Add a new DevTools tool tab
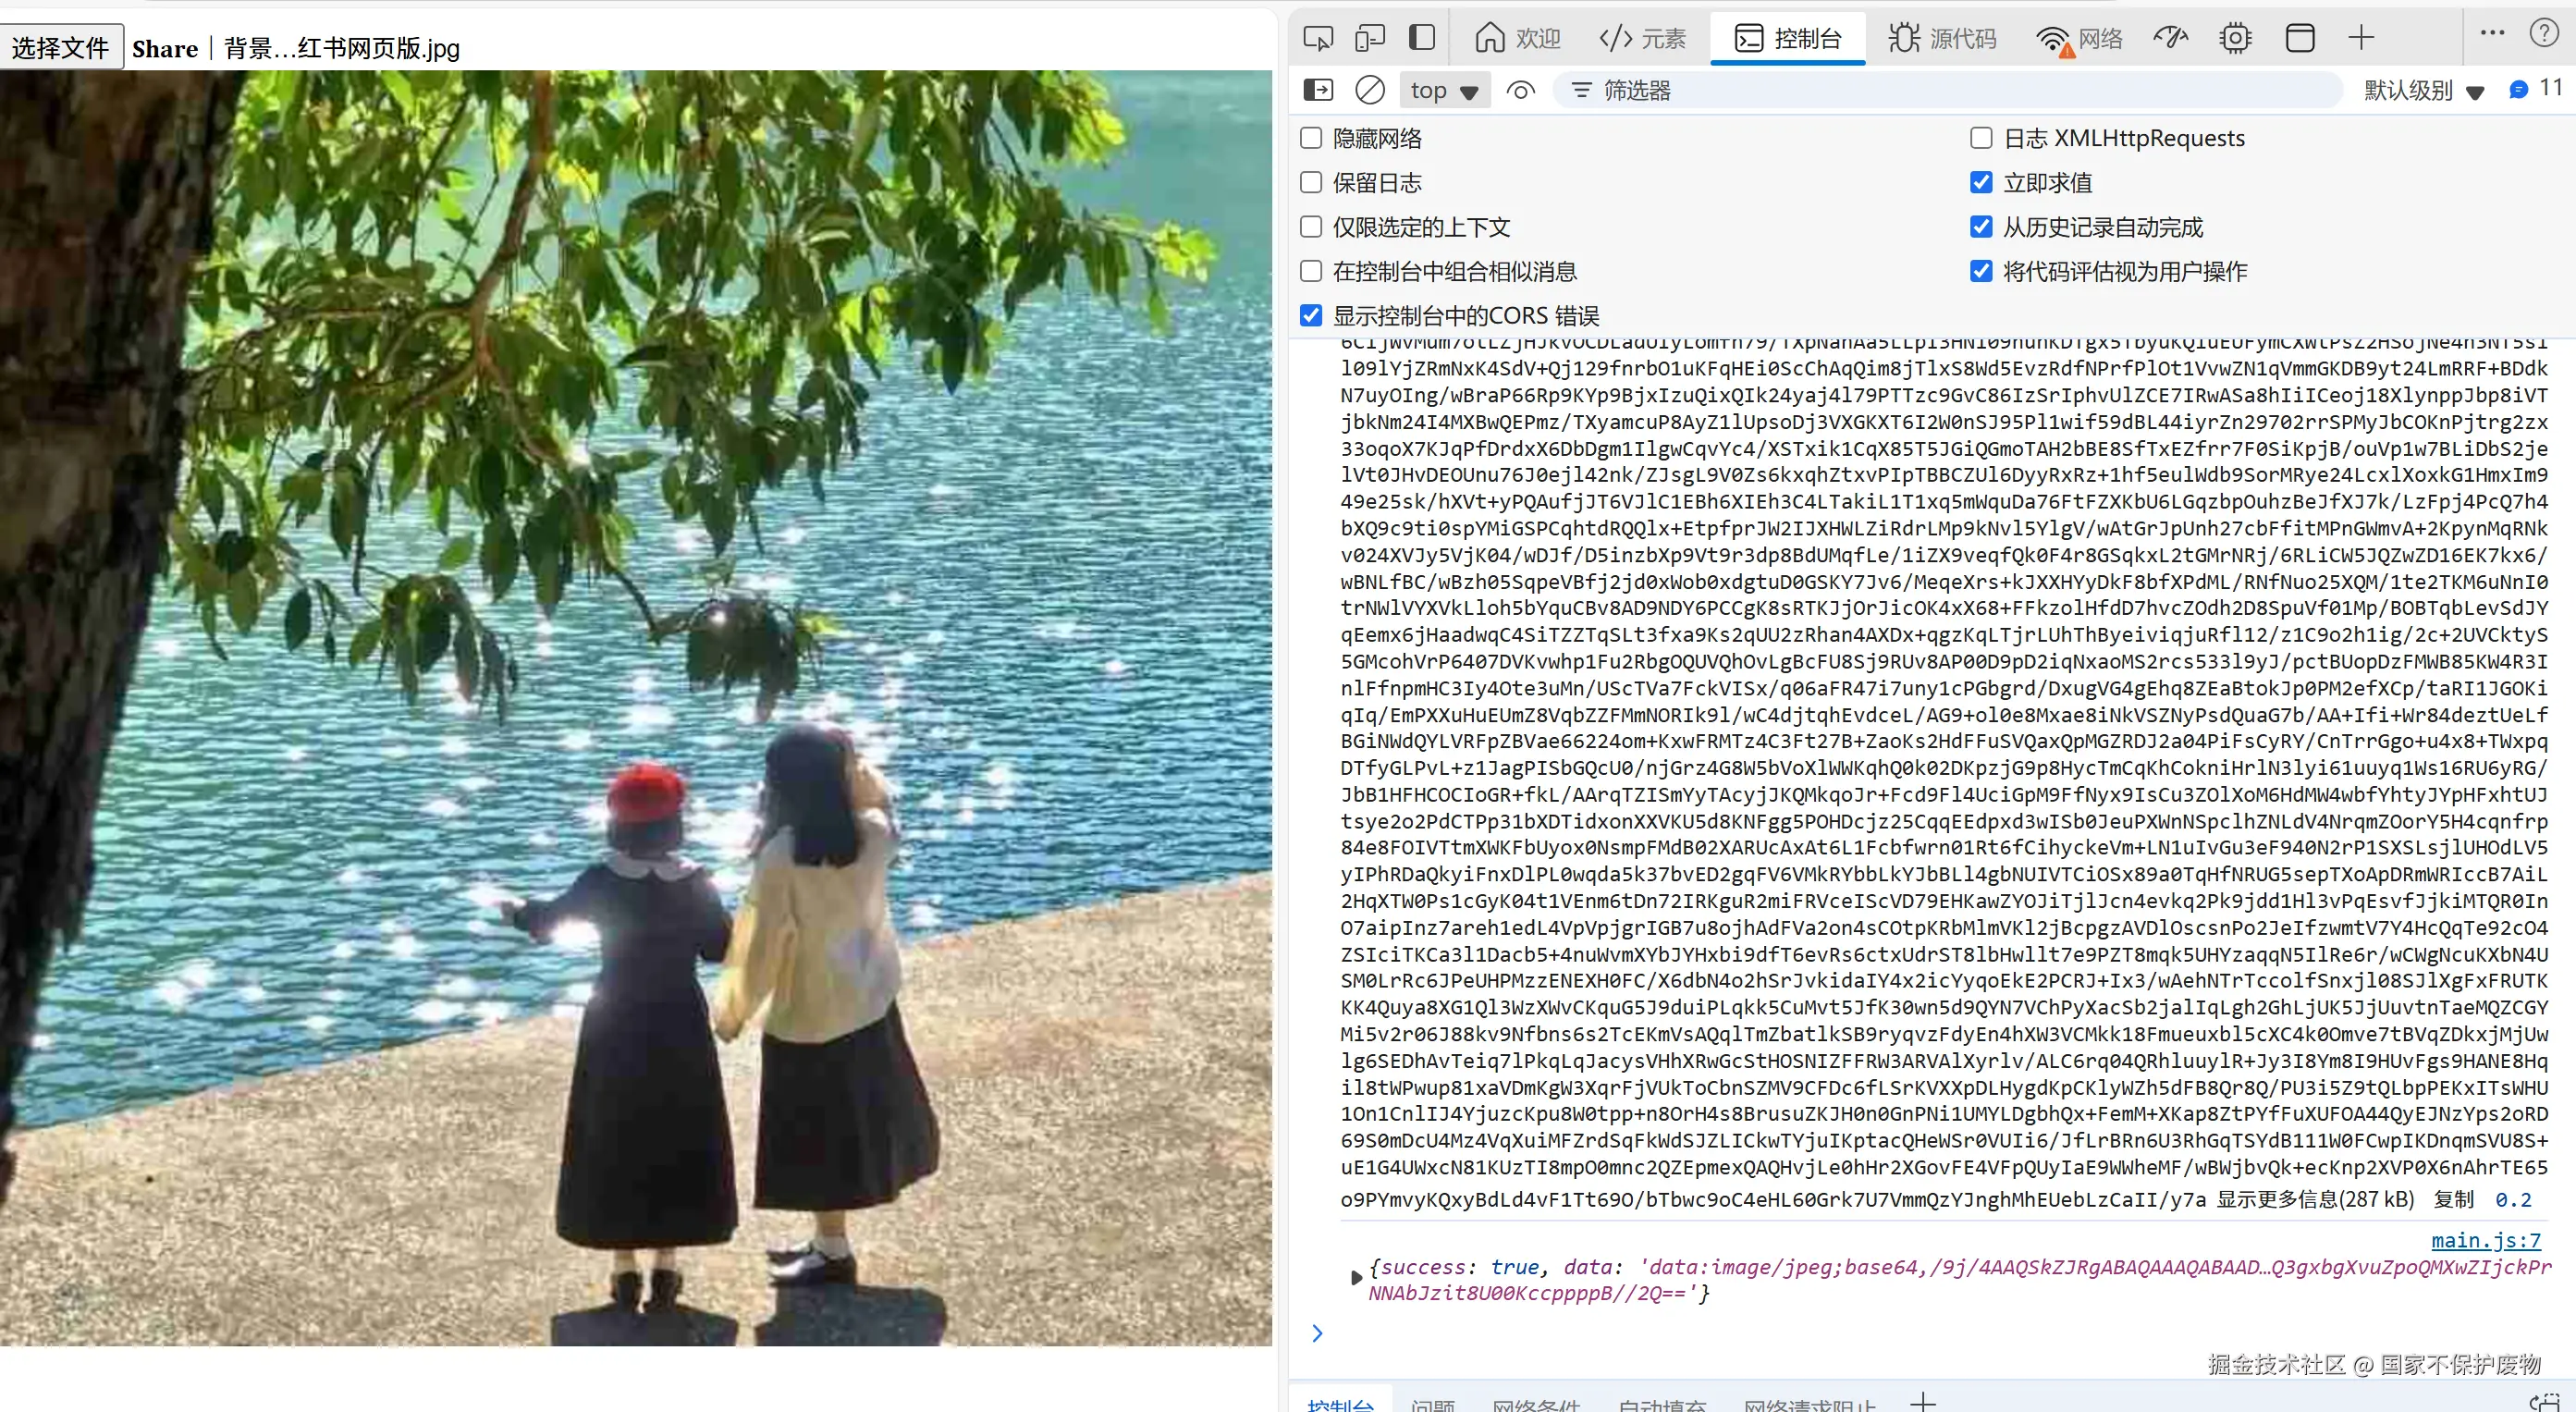Image resolution: width=2576 pixels, height=1412 pixels. pos(2361,38)
